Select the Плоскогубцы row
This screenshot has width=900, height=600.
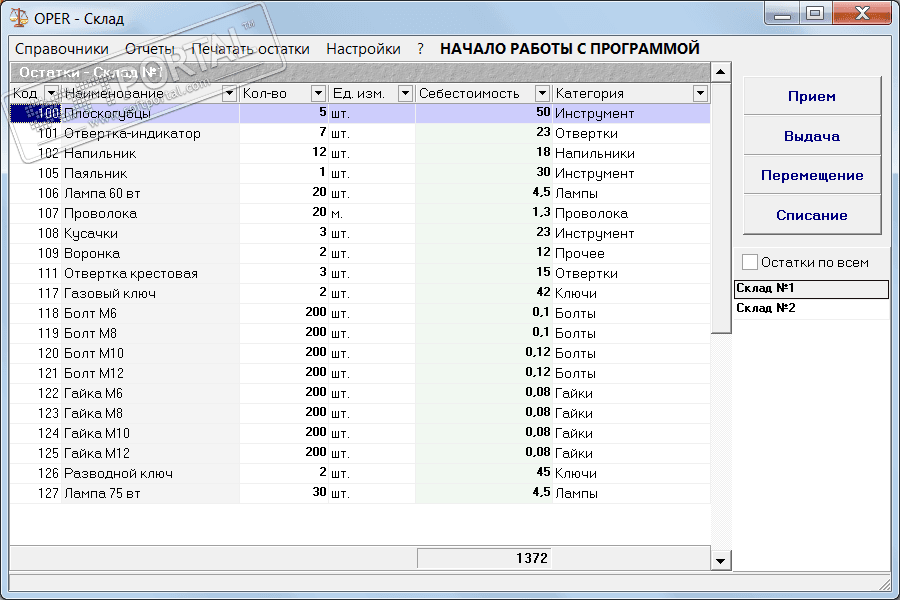pyautogui.click(x=360, y=113)
